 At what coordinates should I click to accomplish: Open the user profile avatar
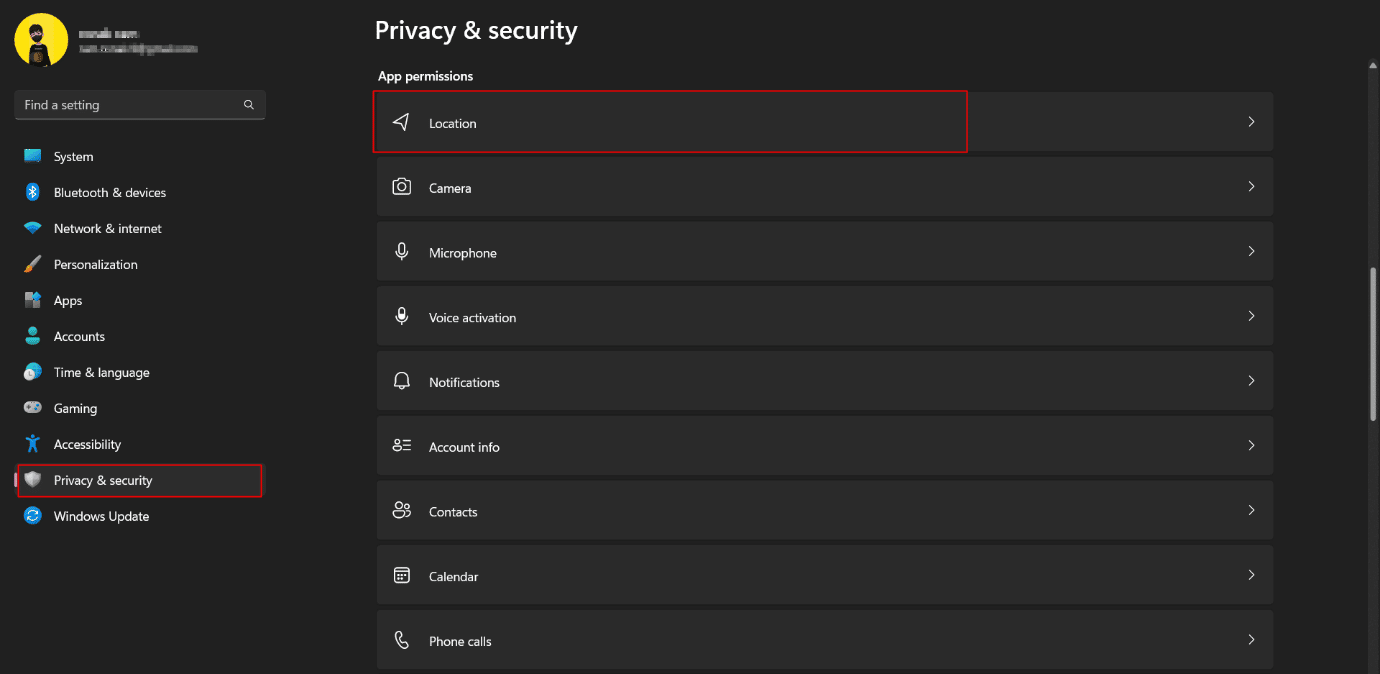(41, 40)
